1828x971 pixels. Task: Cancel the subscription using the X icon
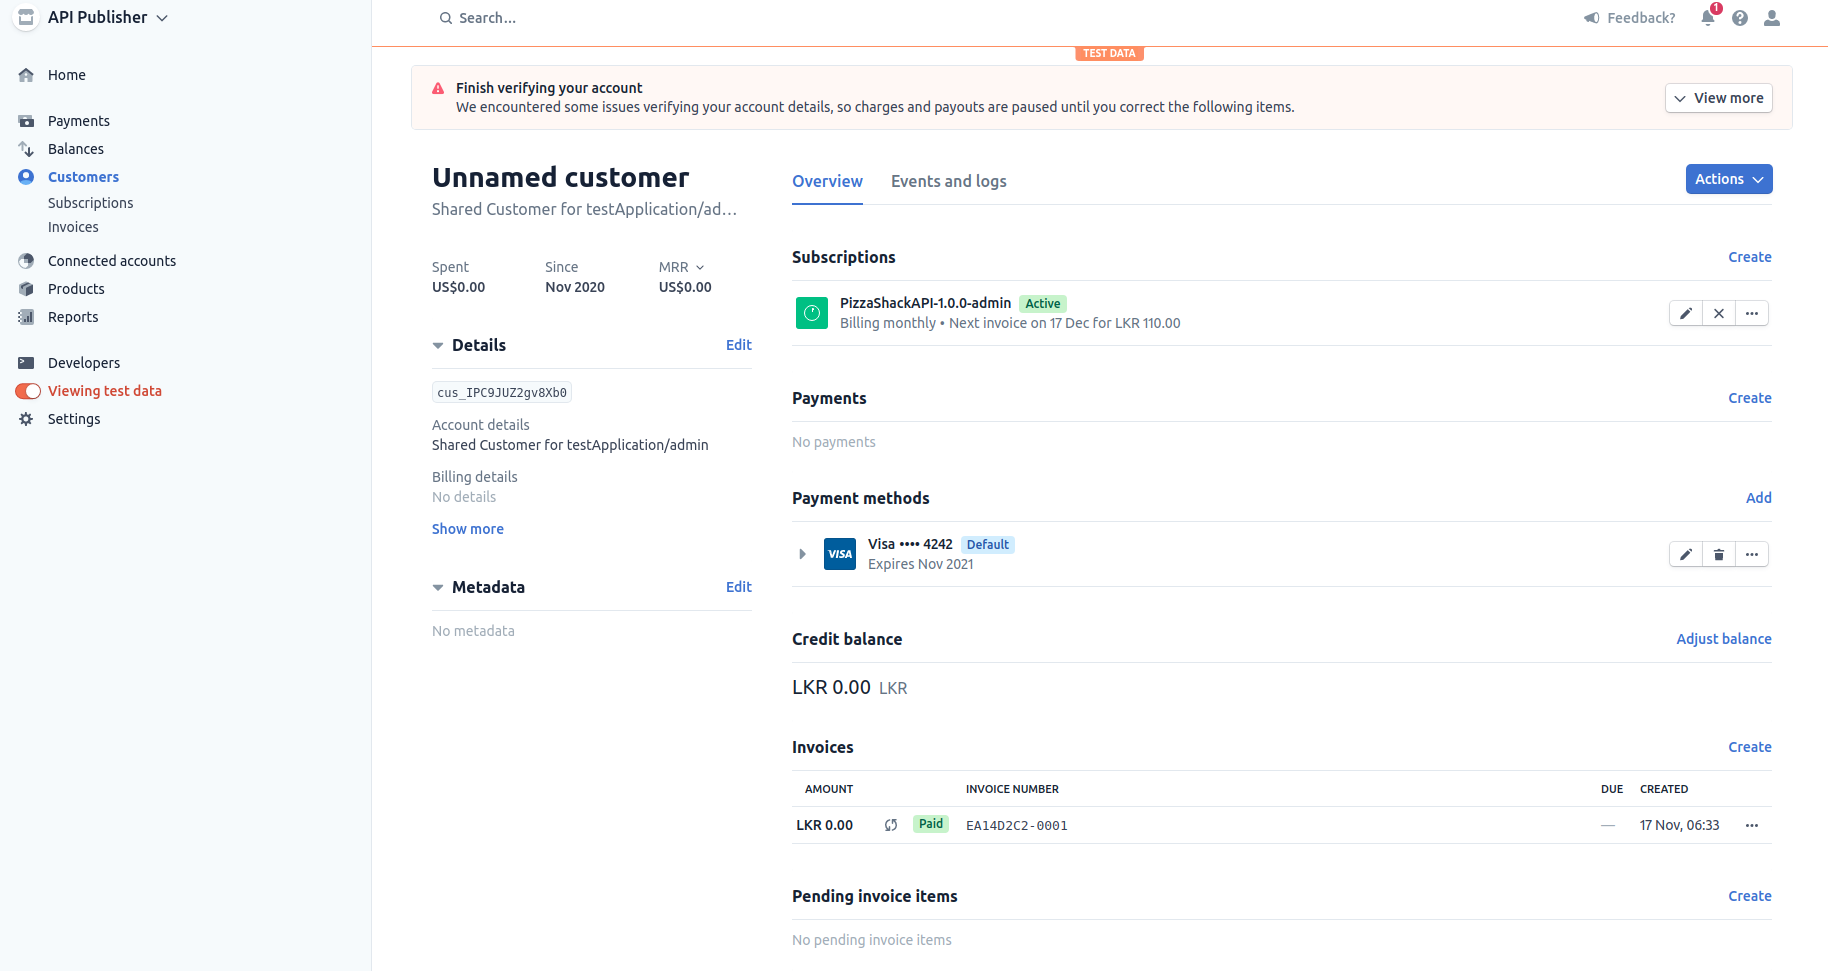(1719, 313)
